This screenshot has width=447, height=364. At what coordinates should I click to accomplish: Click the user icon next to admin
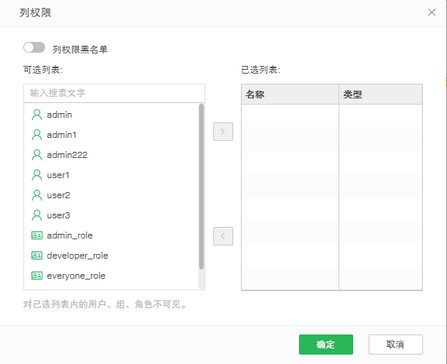[37, 115]
